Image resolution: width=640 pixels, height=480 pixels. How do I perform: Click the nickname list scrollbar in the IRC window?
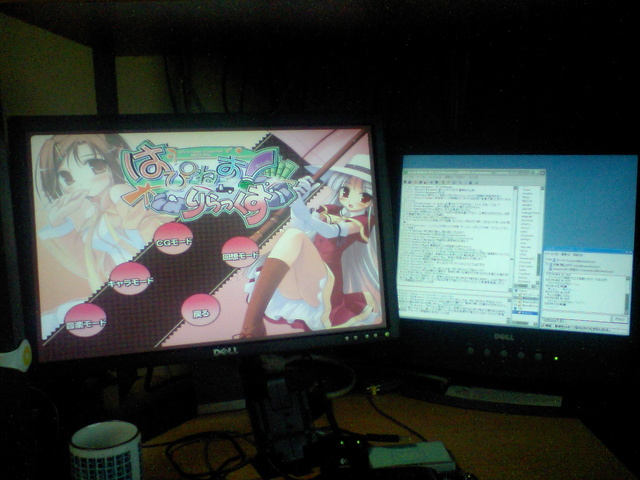click(x=542, y=236)
